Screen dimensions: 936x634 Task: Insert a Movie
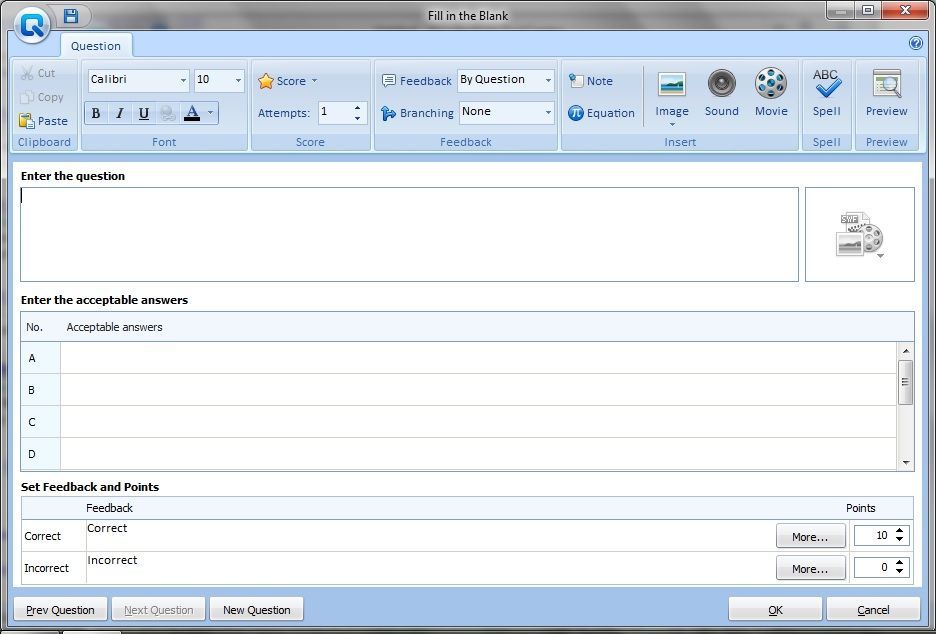[771, 95]
